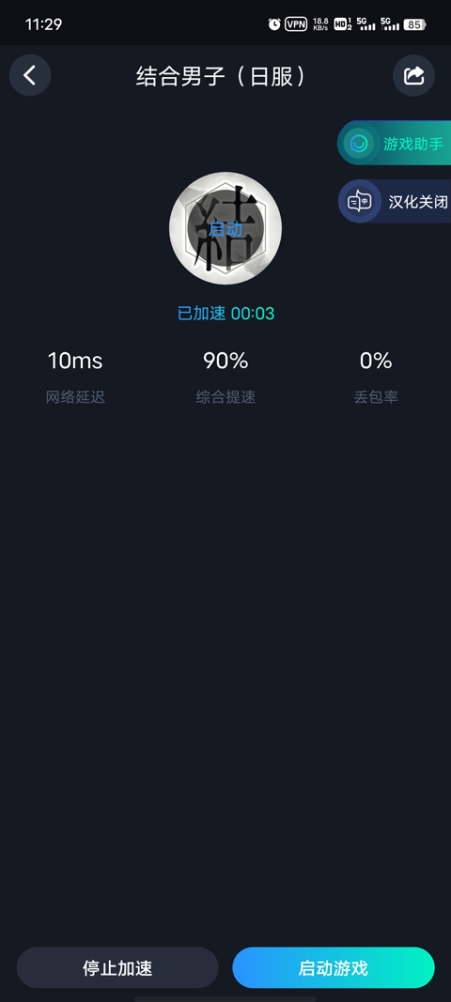
Task: Select the 90% 综合提速 stat
Action: coord(226,378)
